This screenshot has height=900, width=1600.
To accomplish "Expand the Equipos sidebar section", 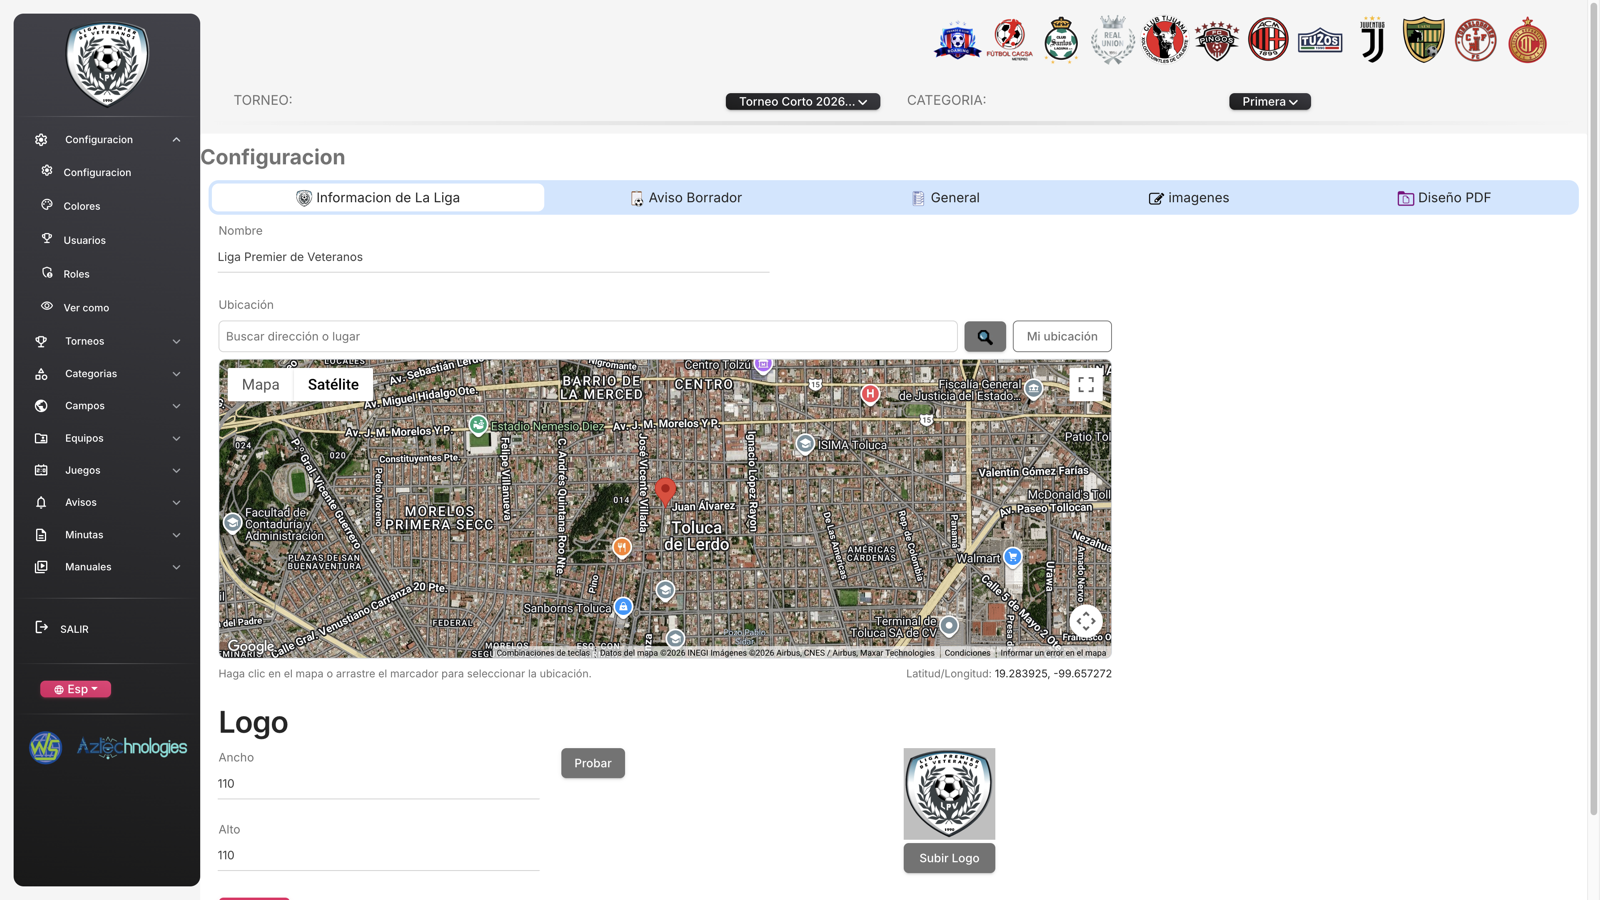I will point(108,438).
